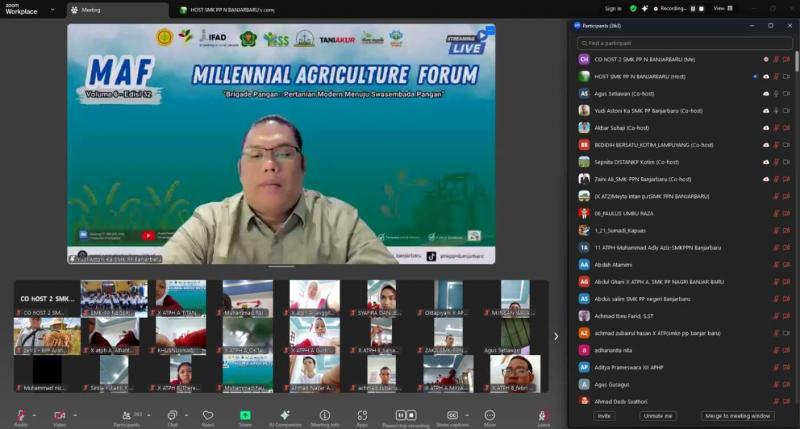Click the Invite button
800x429 pixels.
coord(604,416)
